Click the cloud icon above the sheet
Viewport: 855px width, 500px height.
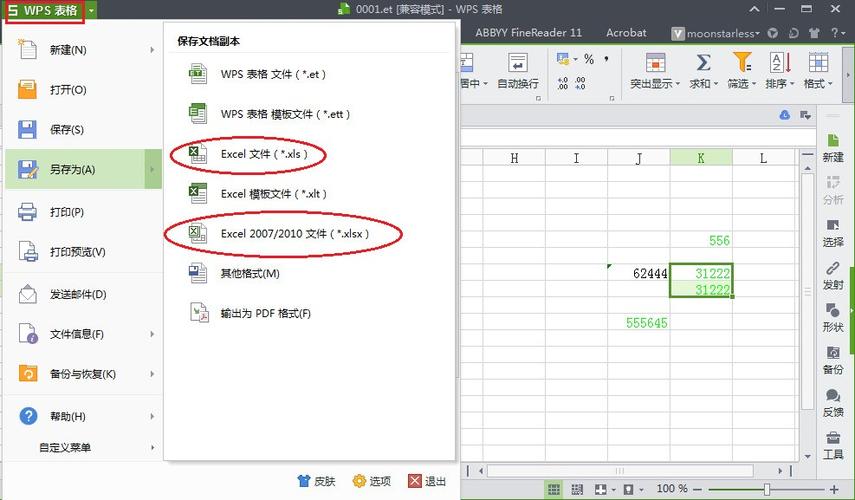pos(785,115)
